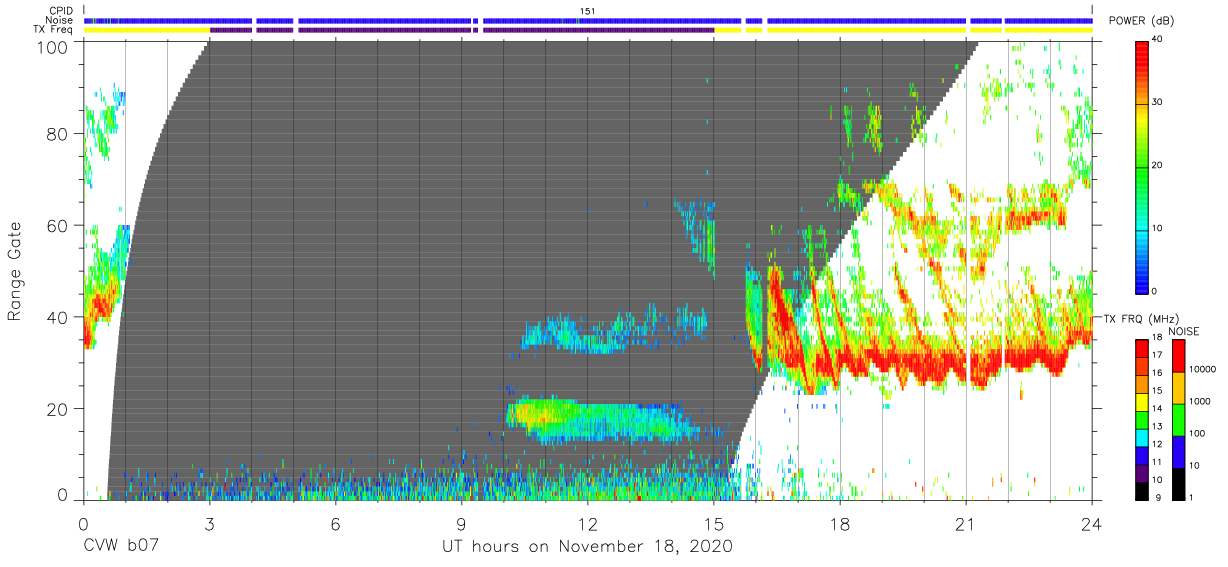
Task: Click the purple segment of the TX Freq strip
Action: tap(462, 30)
